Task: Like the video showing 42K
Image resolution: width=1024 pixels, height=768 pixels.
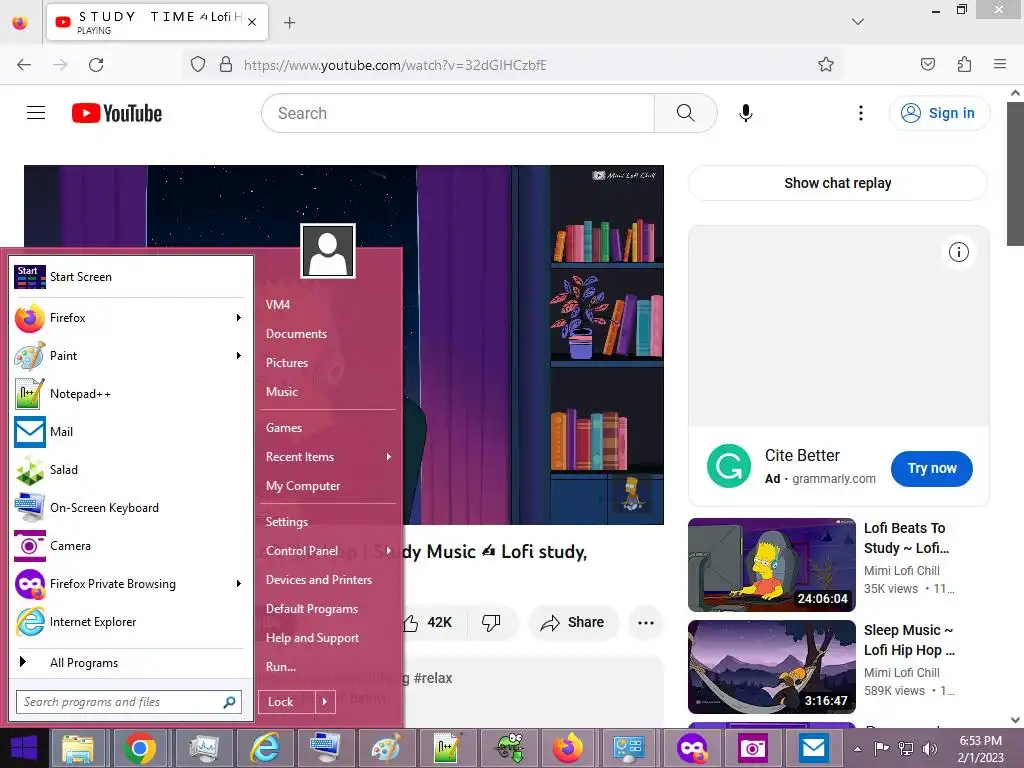Action: [x=428, y=622]
